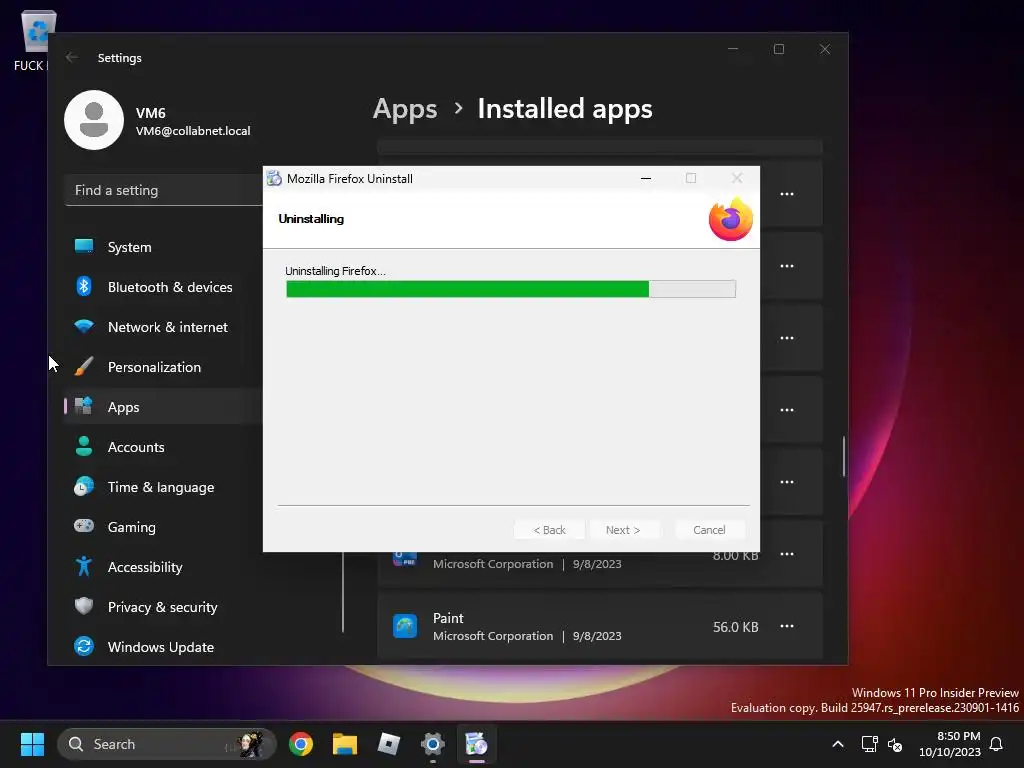Minimize the Mozilla Firefox Uninstall window
The height and width of the screenshot is (768, 1024).
[646, 178]
